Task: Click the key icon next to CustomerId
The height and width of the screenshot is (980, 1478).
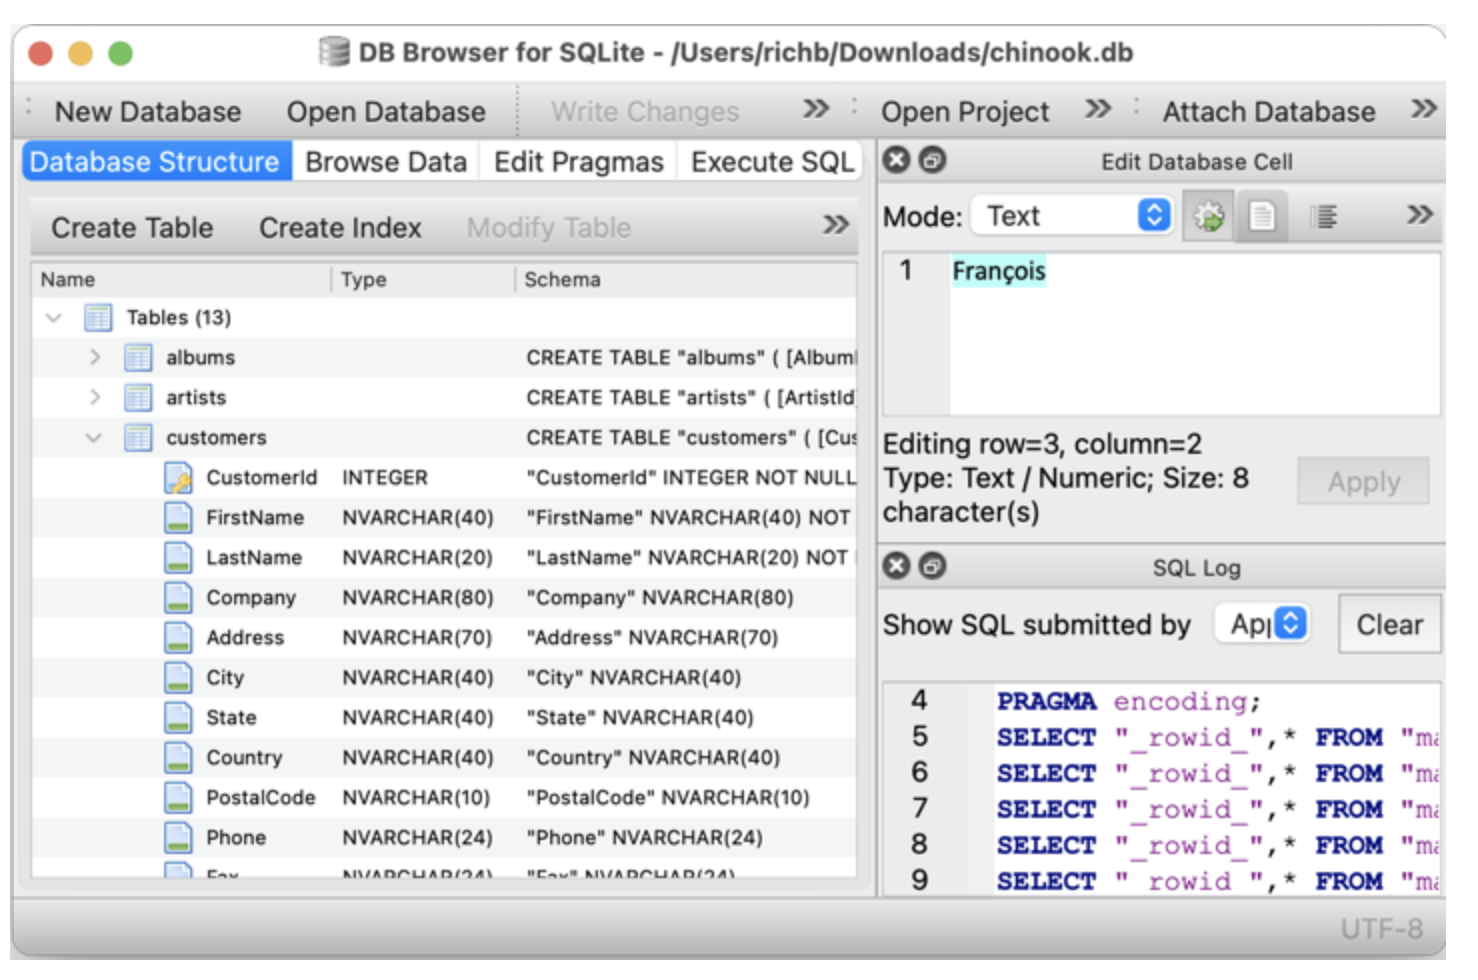Action: tap(176, 477)
